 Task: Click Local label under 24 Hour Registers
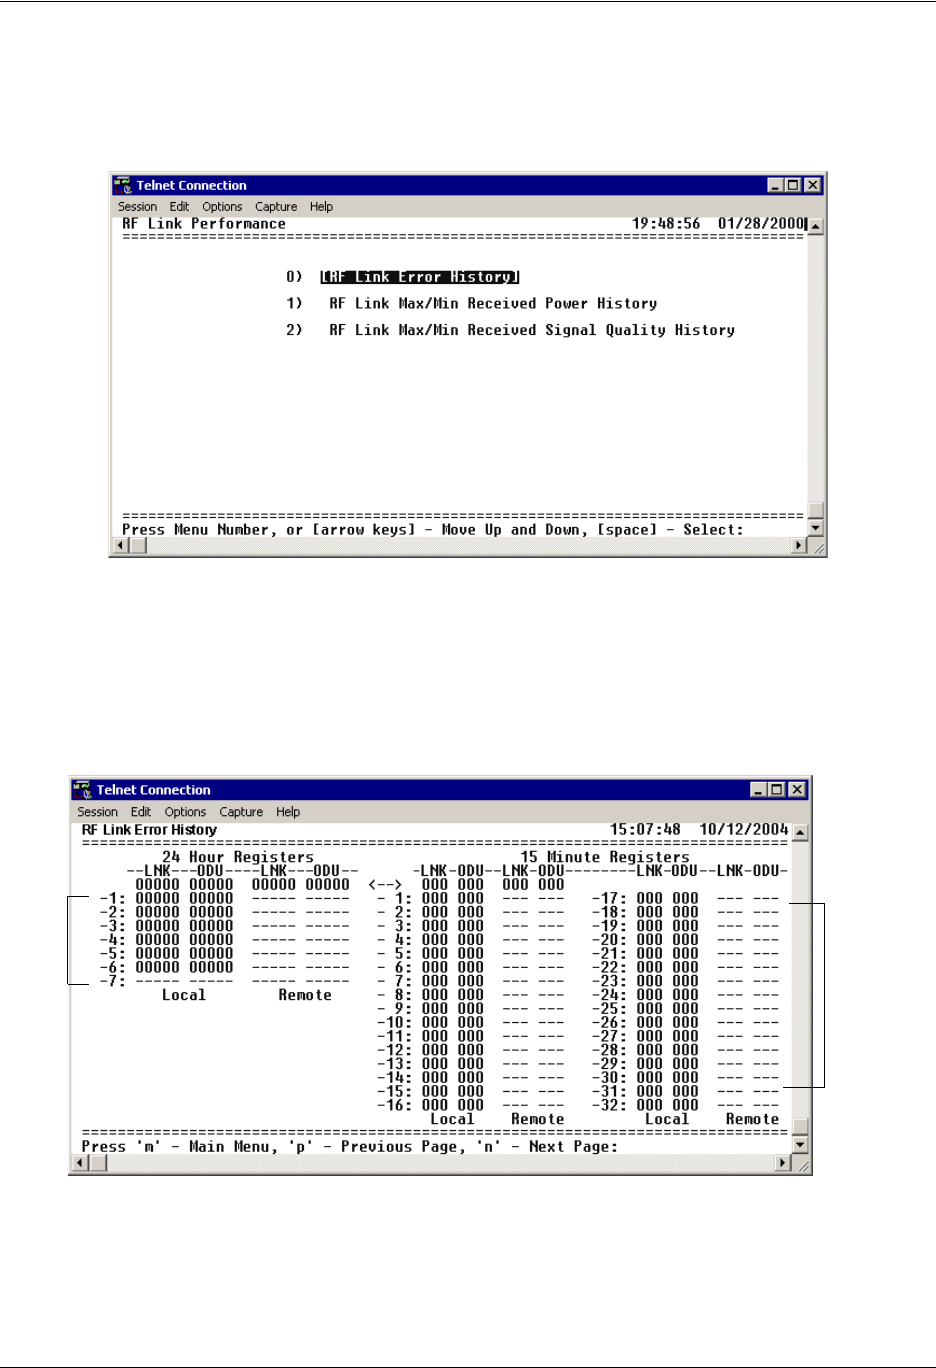(184, 995)
